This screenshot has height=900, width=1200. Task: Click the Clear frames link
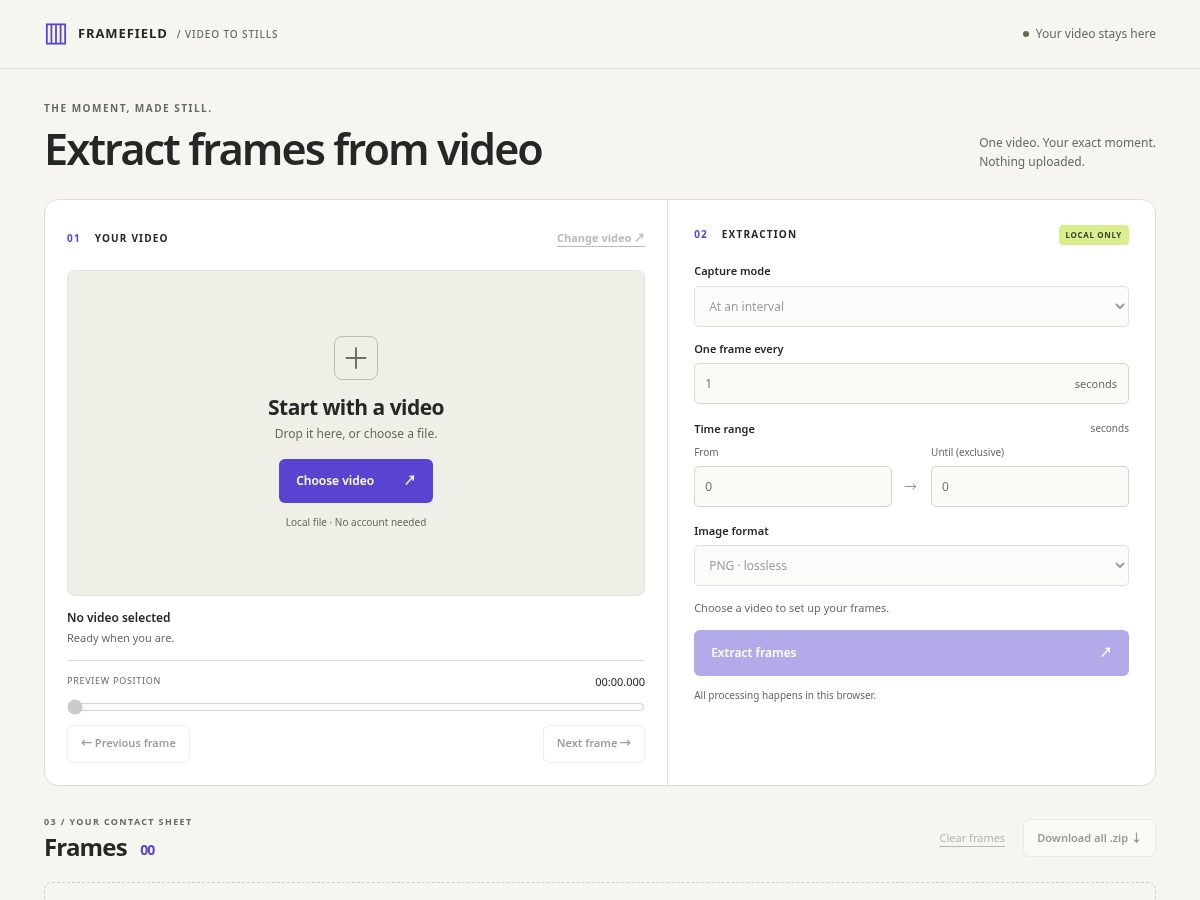[x=972, y=838]
